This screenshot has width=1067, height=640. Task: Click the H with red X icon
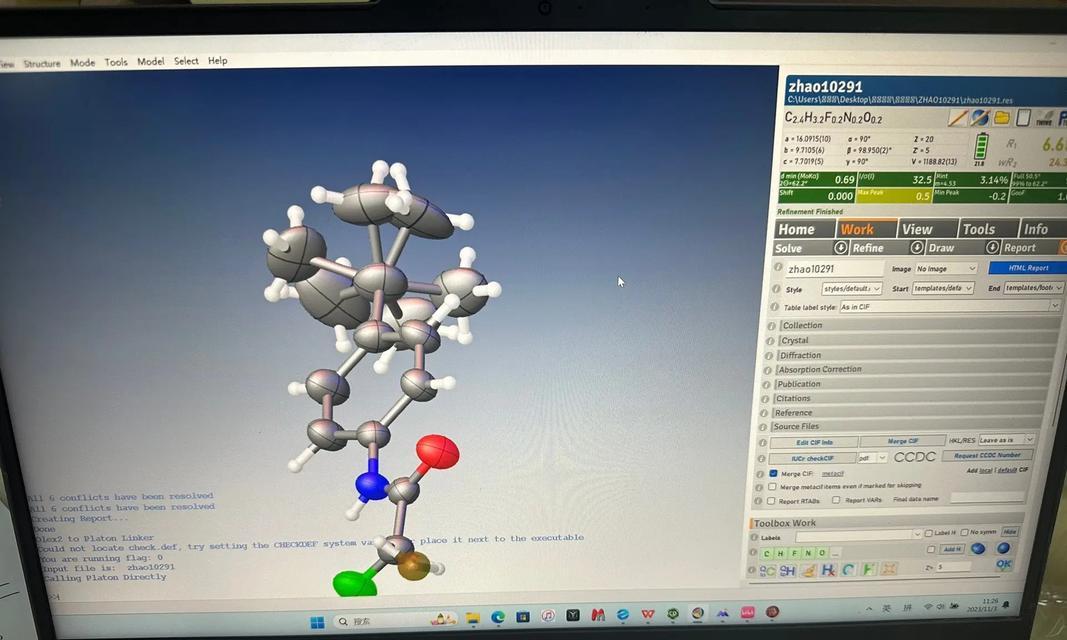click(828, 570)
